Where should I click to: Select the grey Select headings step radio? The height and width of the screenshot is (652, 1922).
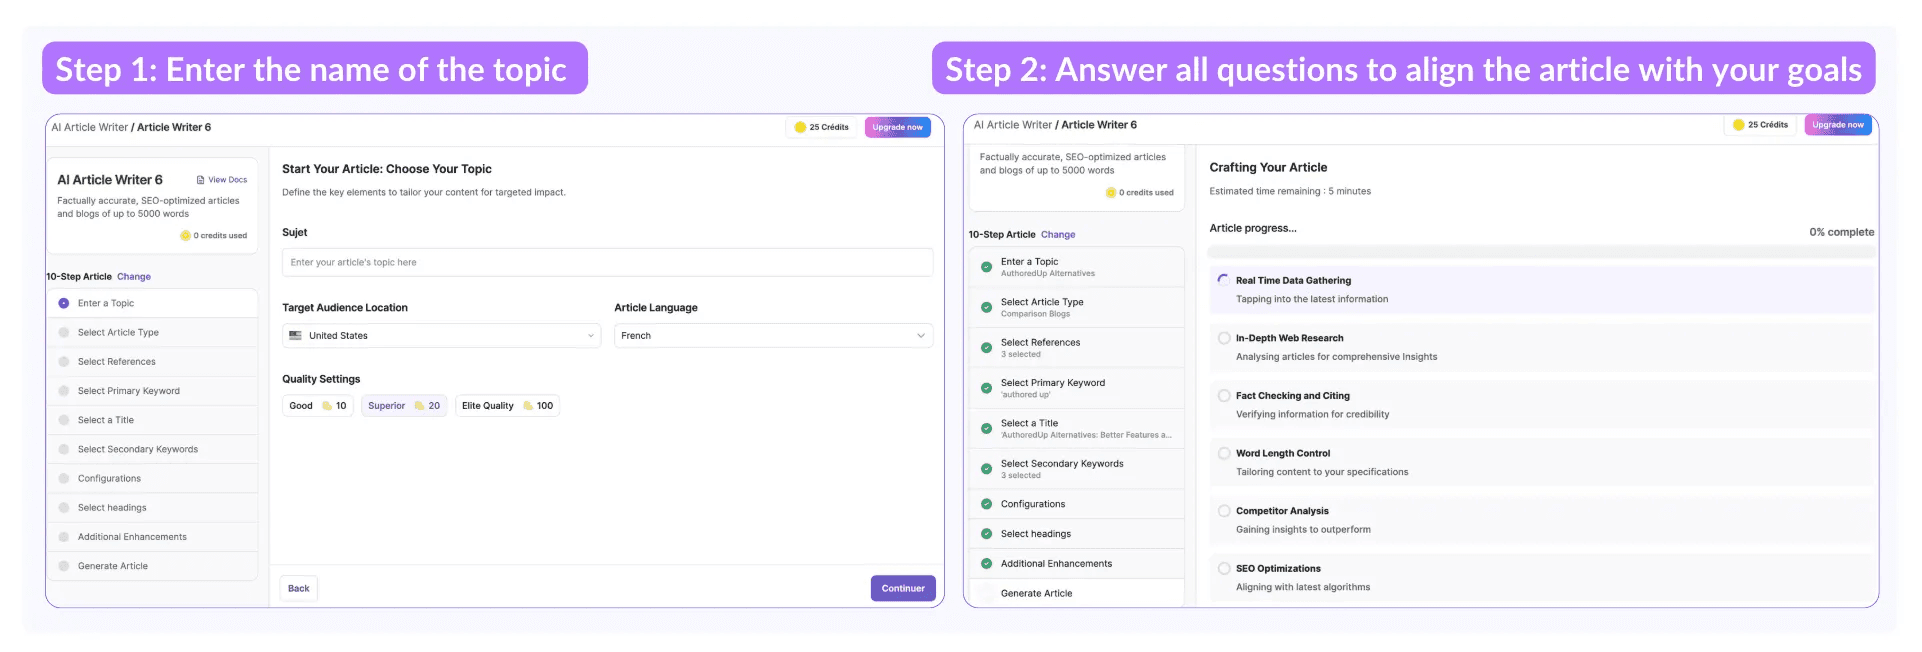click(64, 508)
